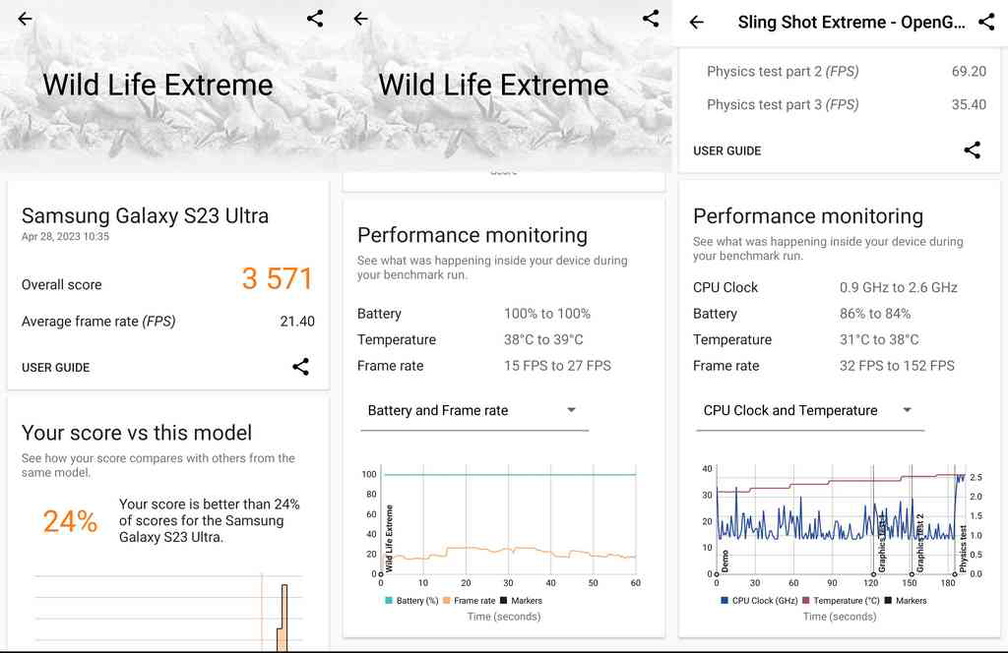The height and width of the screenshot is (653, 1008).
Task: Click the Demo chart marker
Action: 725,561
